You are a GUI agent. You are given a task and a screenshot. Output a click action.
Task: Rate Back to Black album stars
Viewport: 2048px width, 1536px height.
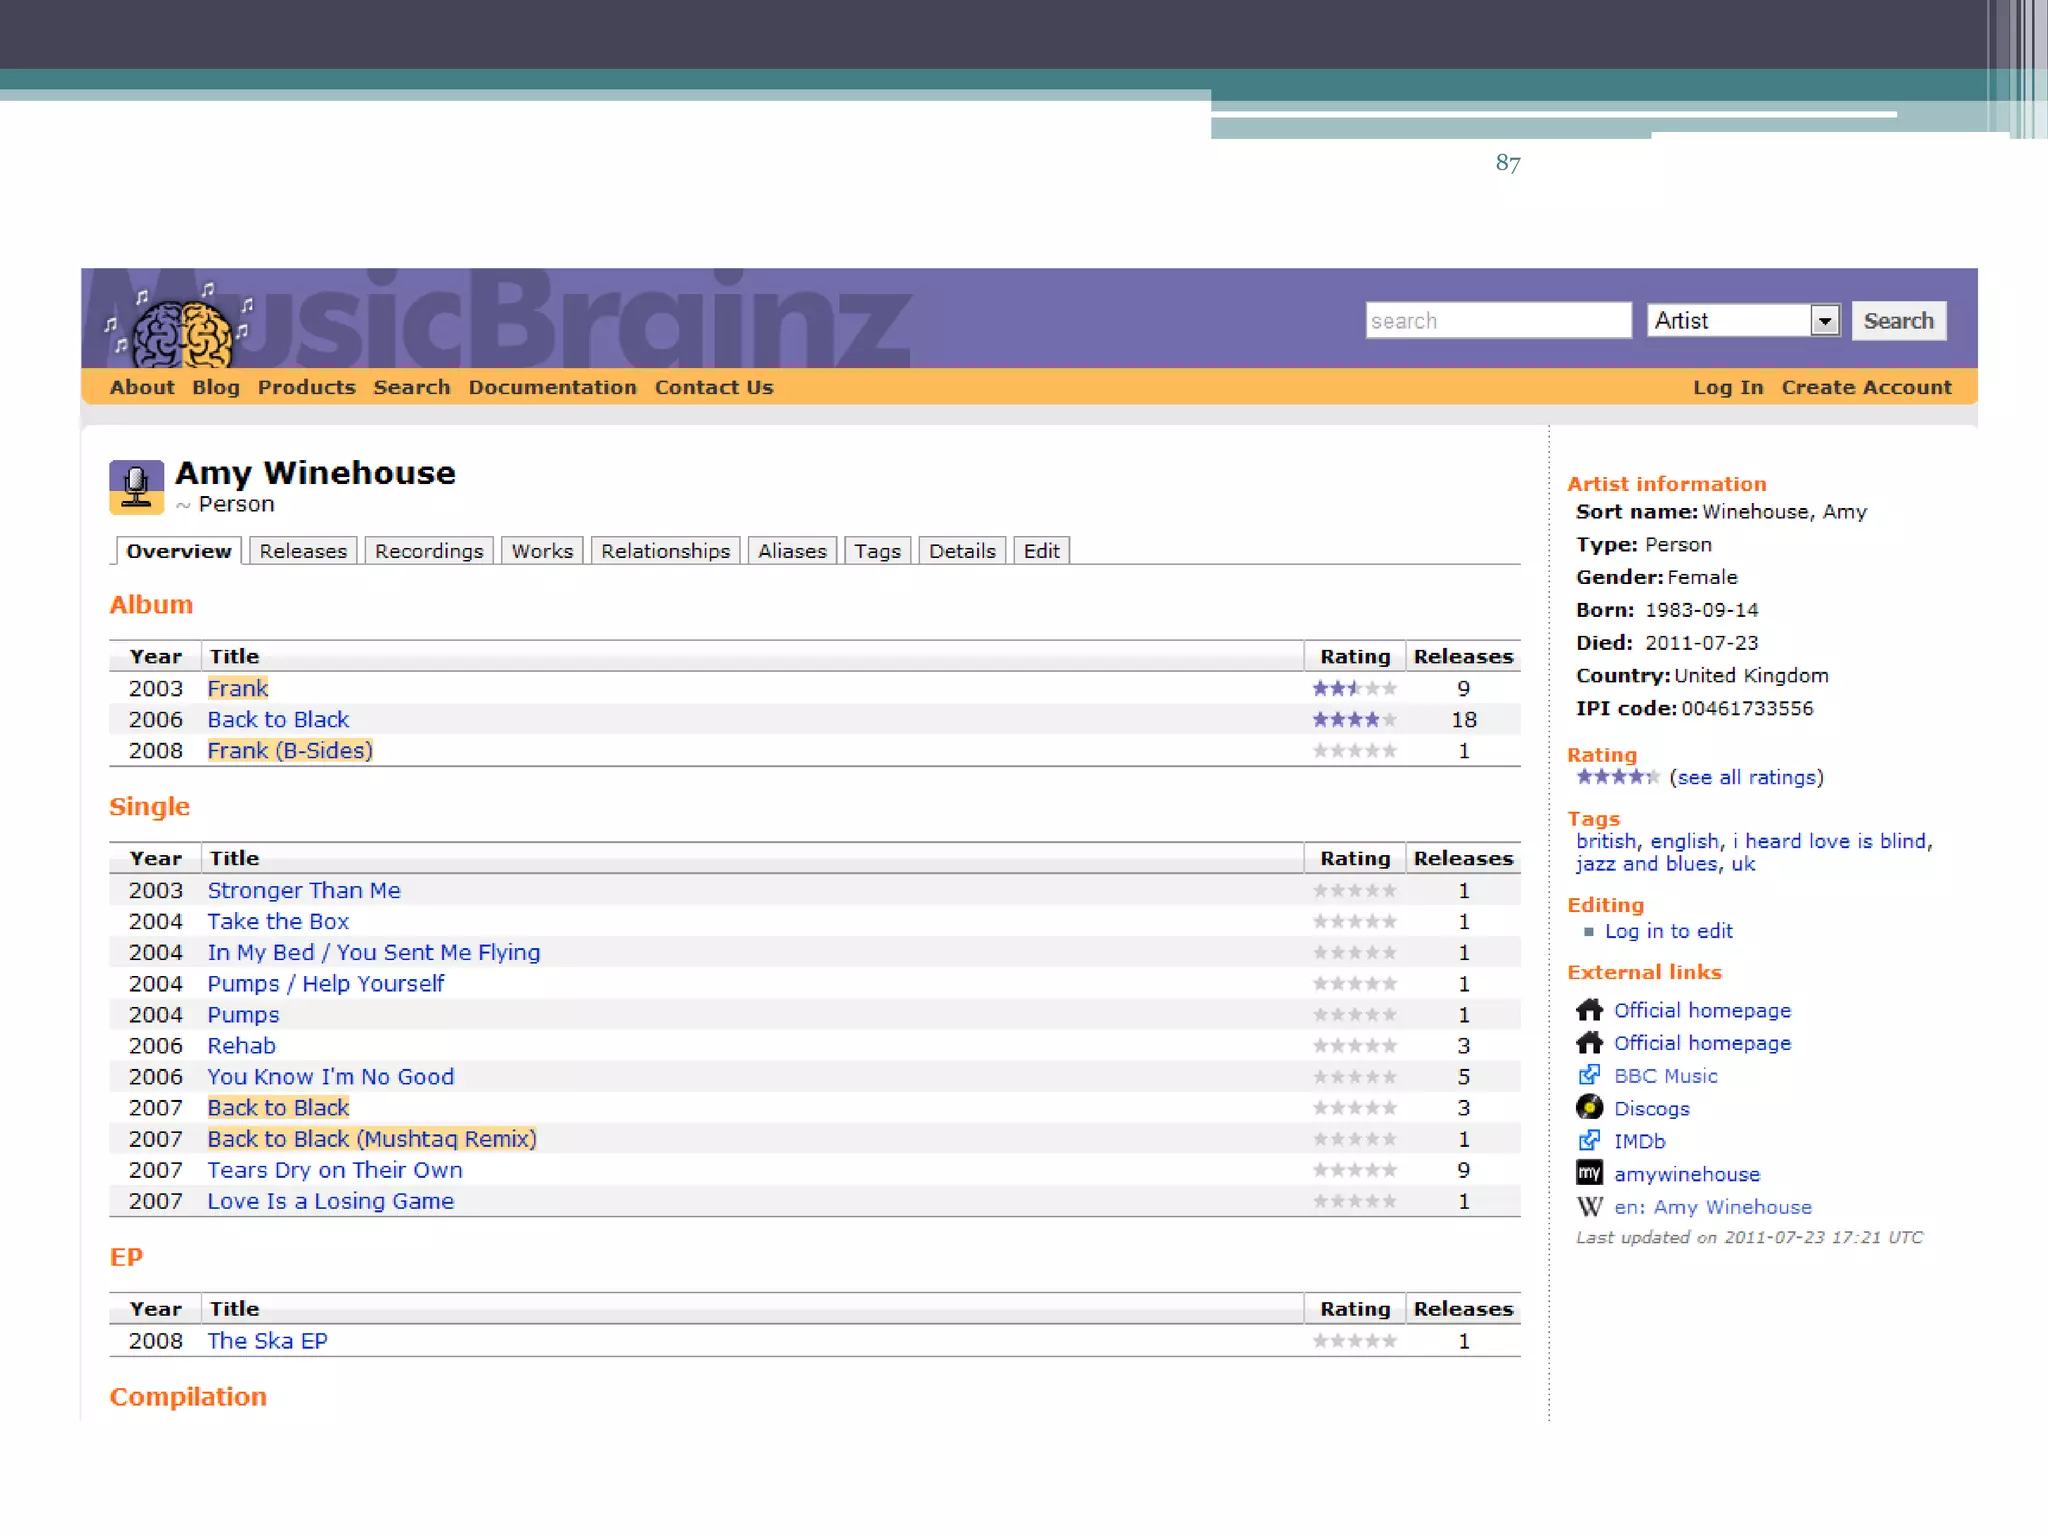coord(1354,719)
